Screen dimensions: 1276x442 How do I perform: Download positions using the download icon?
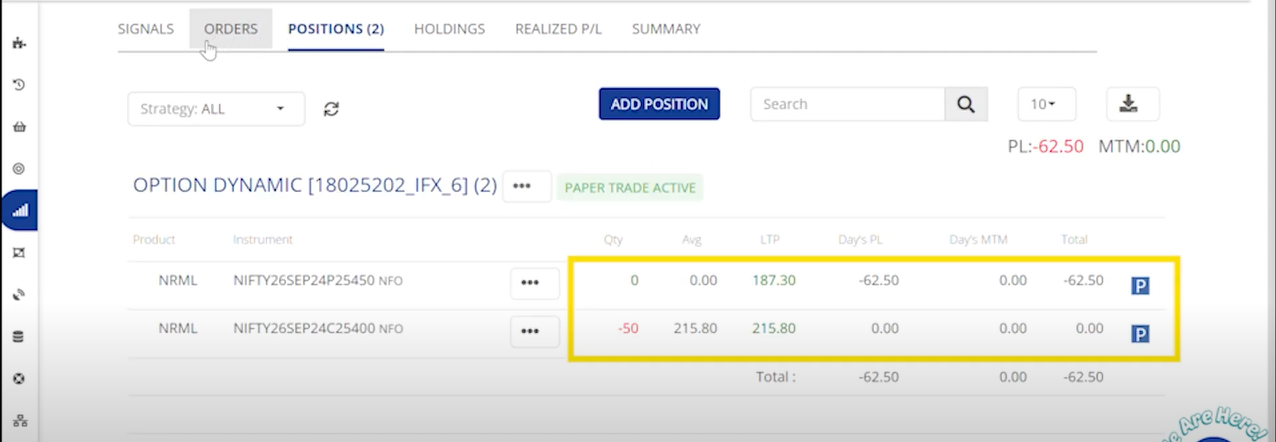click(1132, 104)
